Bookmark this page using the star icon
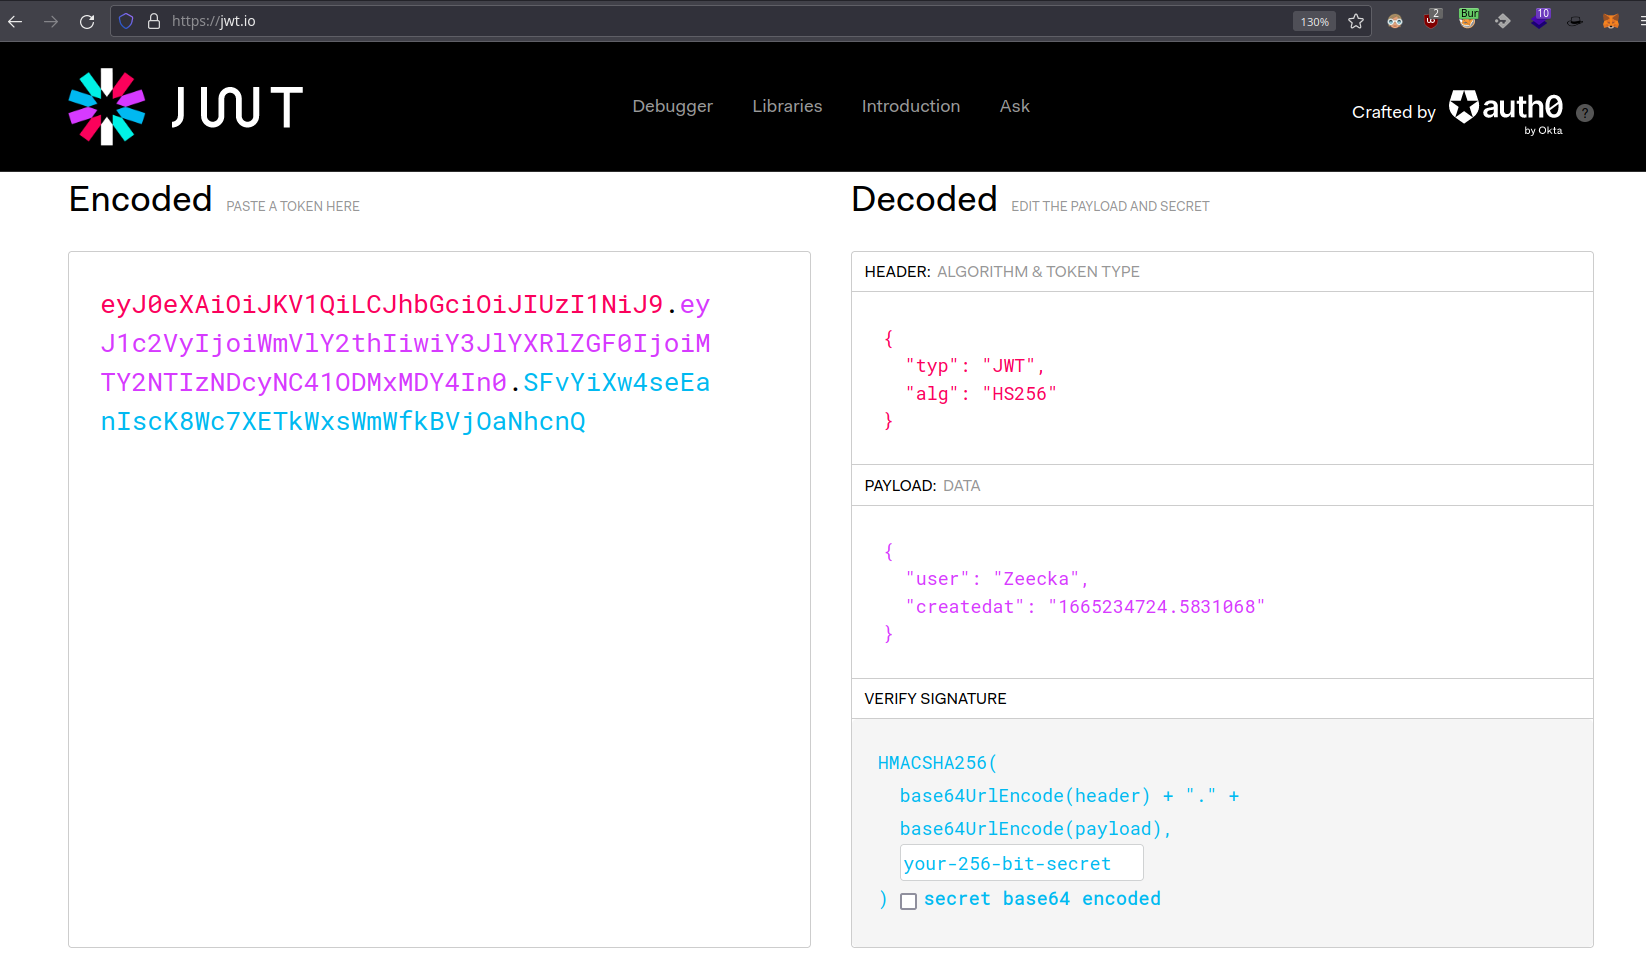 (x=1356, y=21)
